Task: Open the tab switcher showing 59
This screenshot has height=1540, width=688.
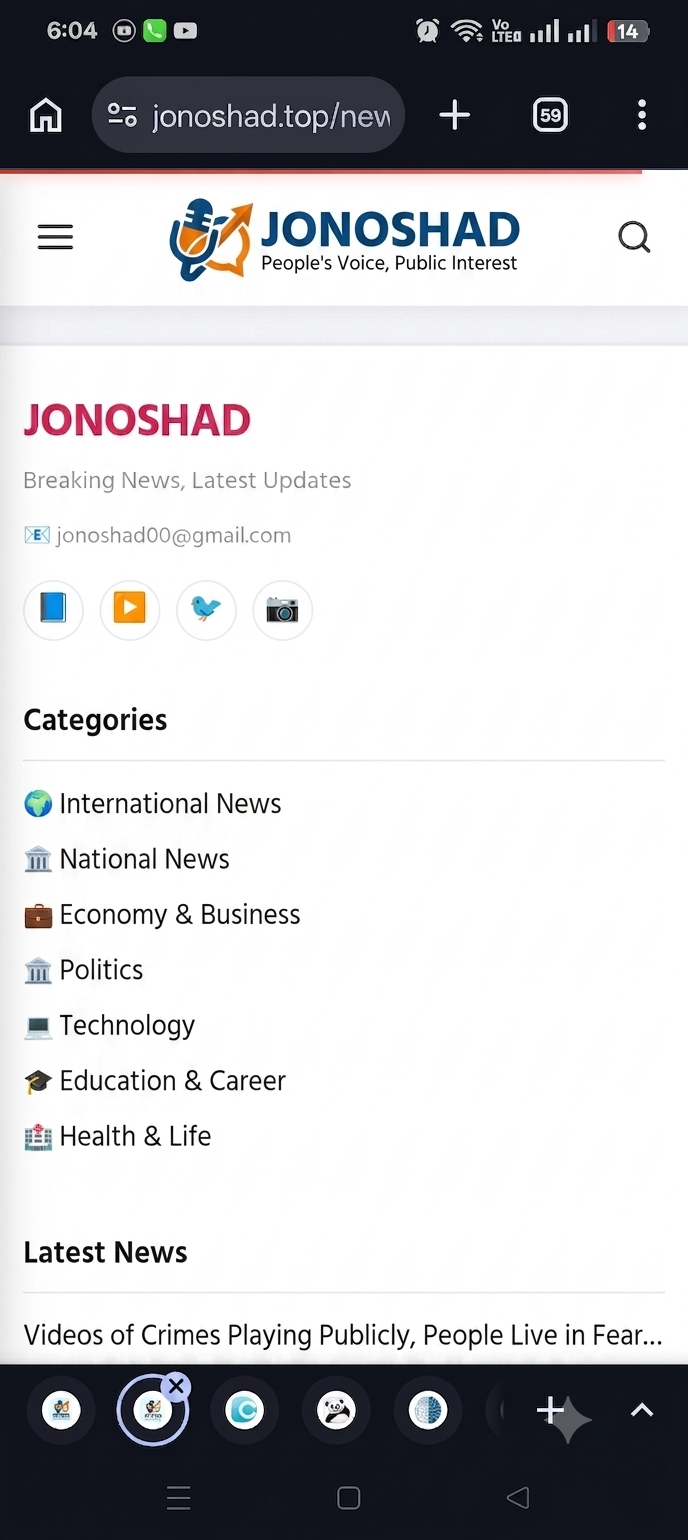Action: (x=550, y=115)
